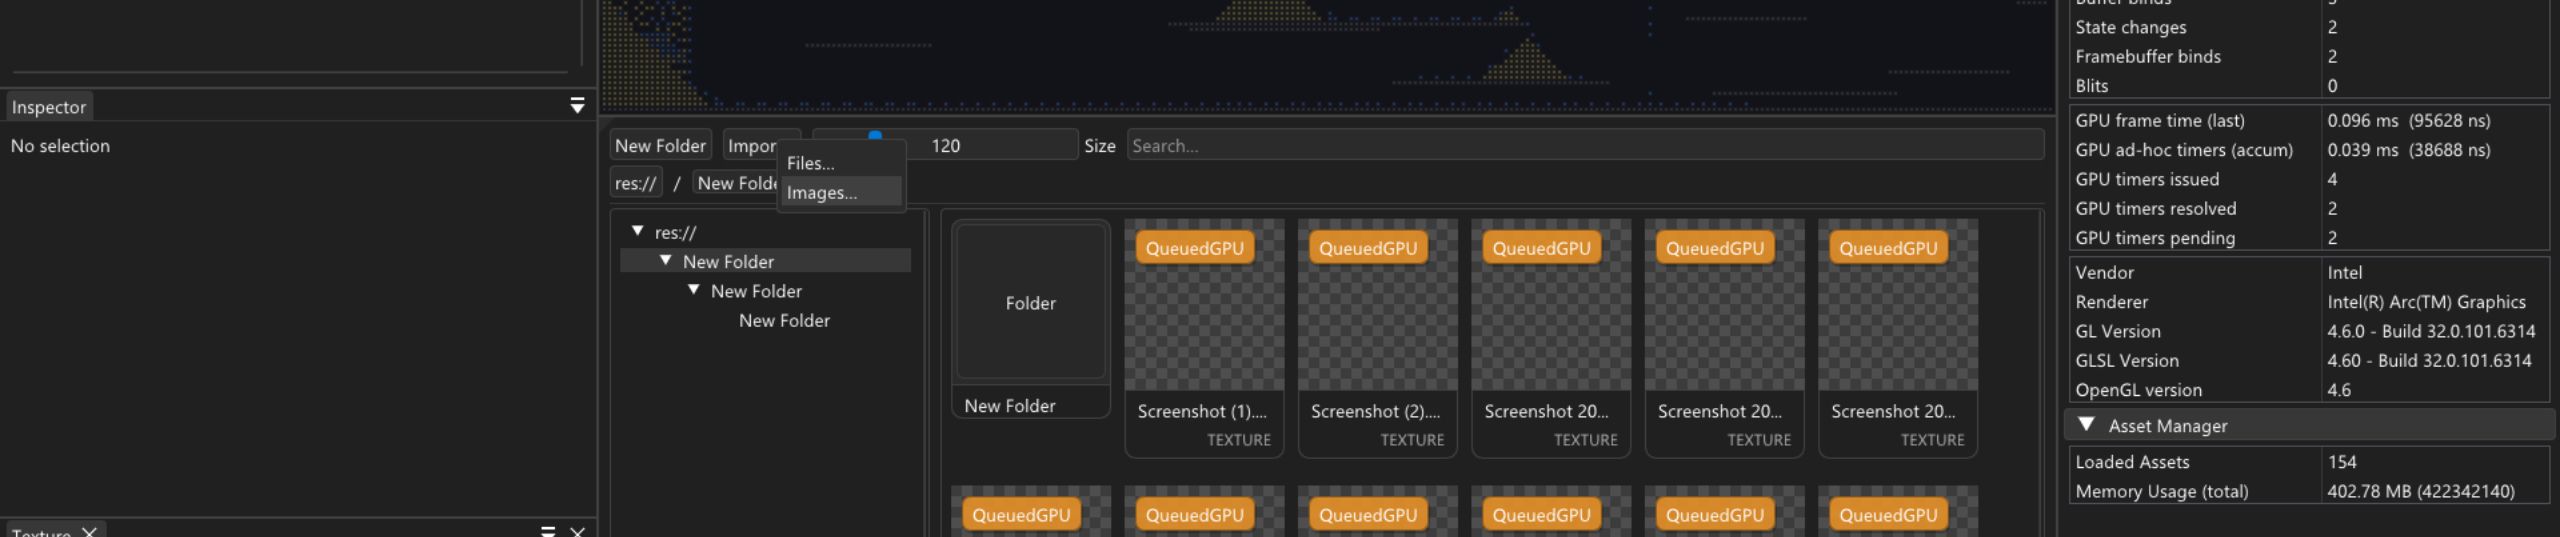This screenshot has height=537, width=2560.
Task: Click the Import button
Action: pos(751,145)
